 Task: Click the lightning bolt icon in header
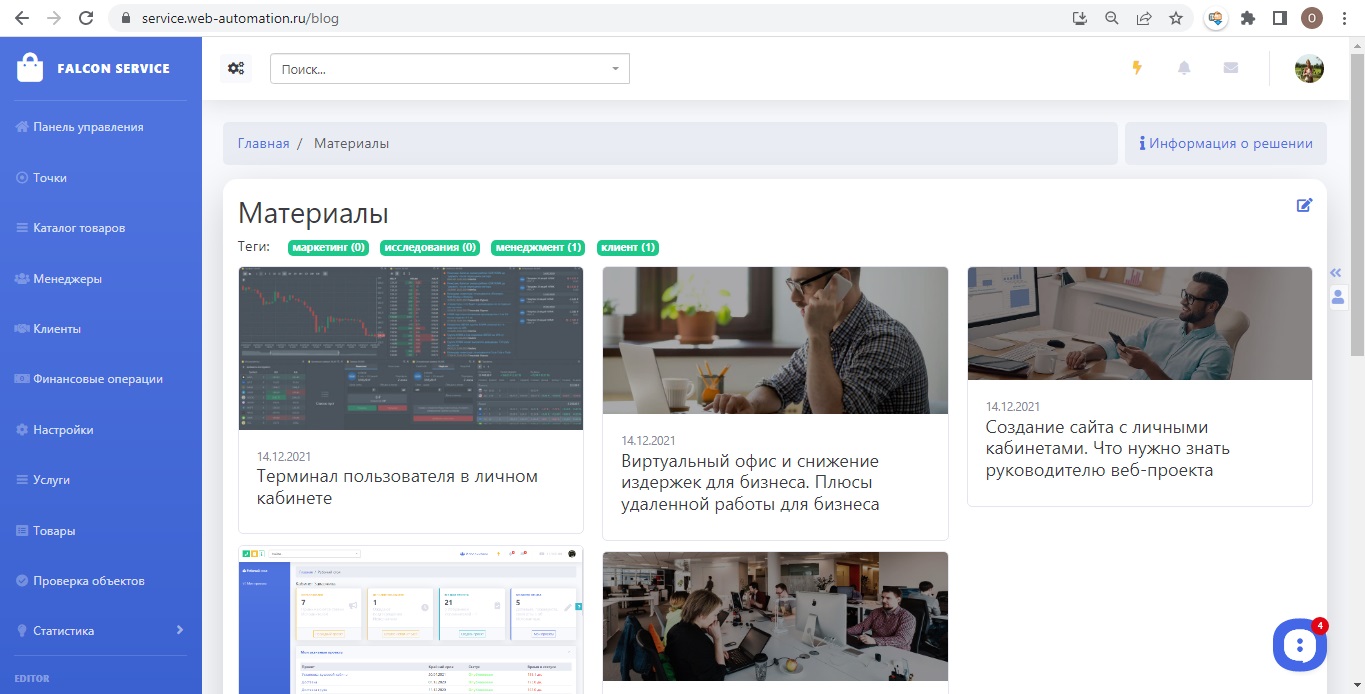(x=1136, y=68)
